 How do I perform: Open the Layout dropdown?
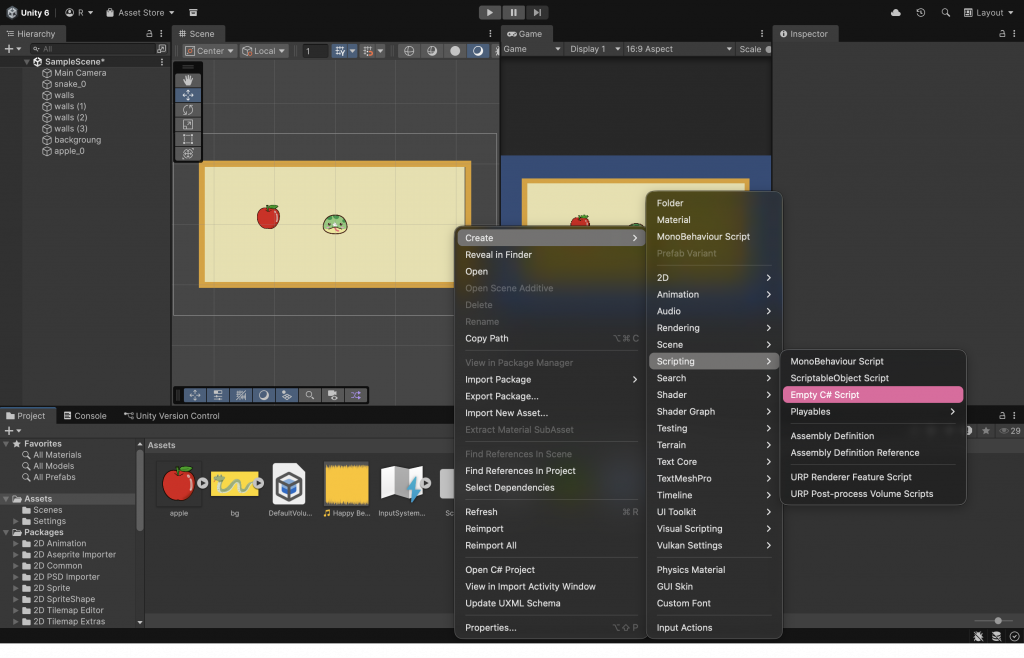pyautogui.click(x=989, y=12)
